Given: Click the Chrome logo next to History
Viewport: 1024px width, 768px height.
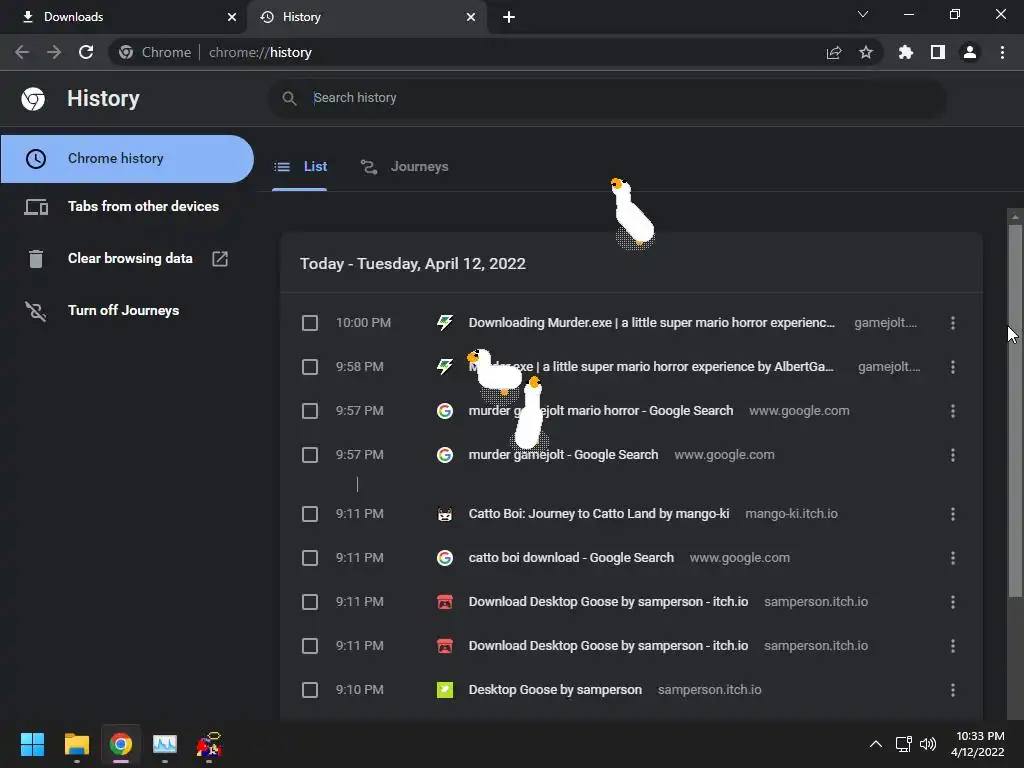Looking at the screenshot, I should coord(33,99).
